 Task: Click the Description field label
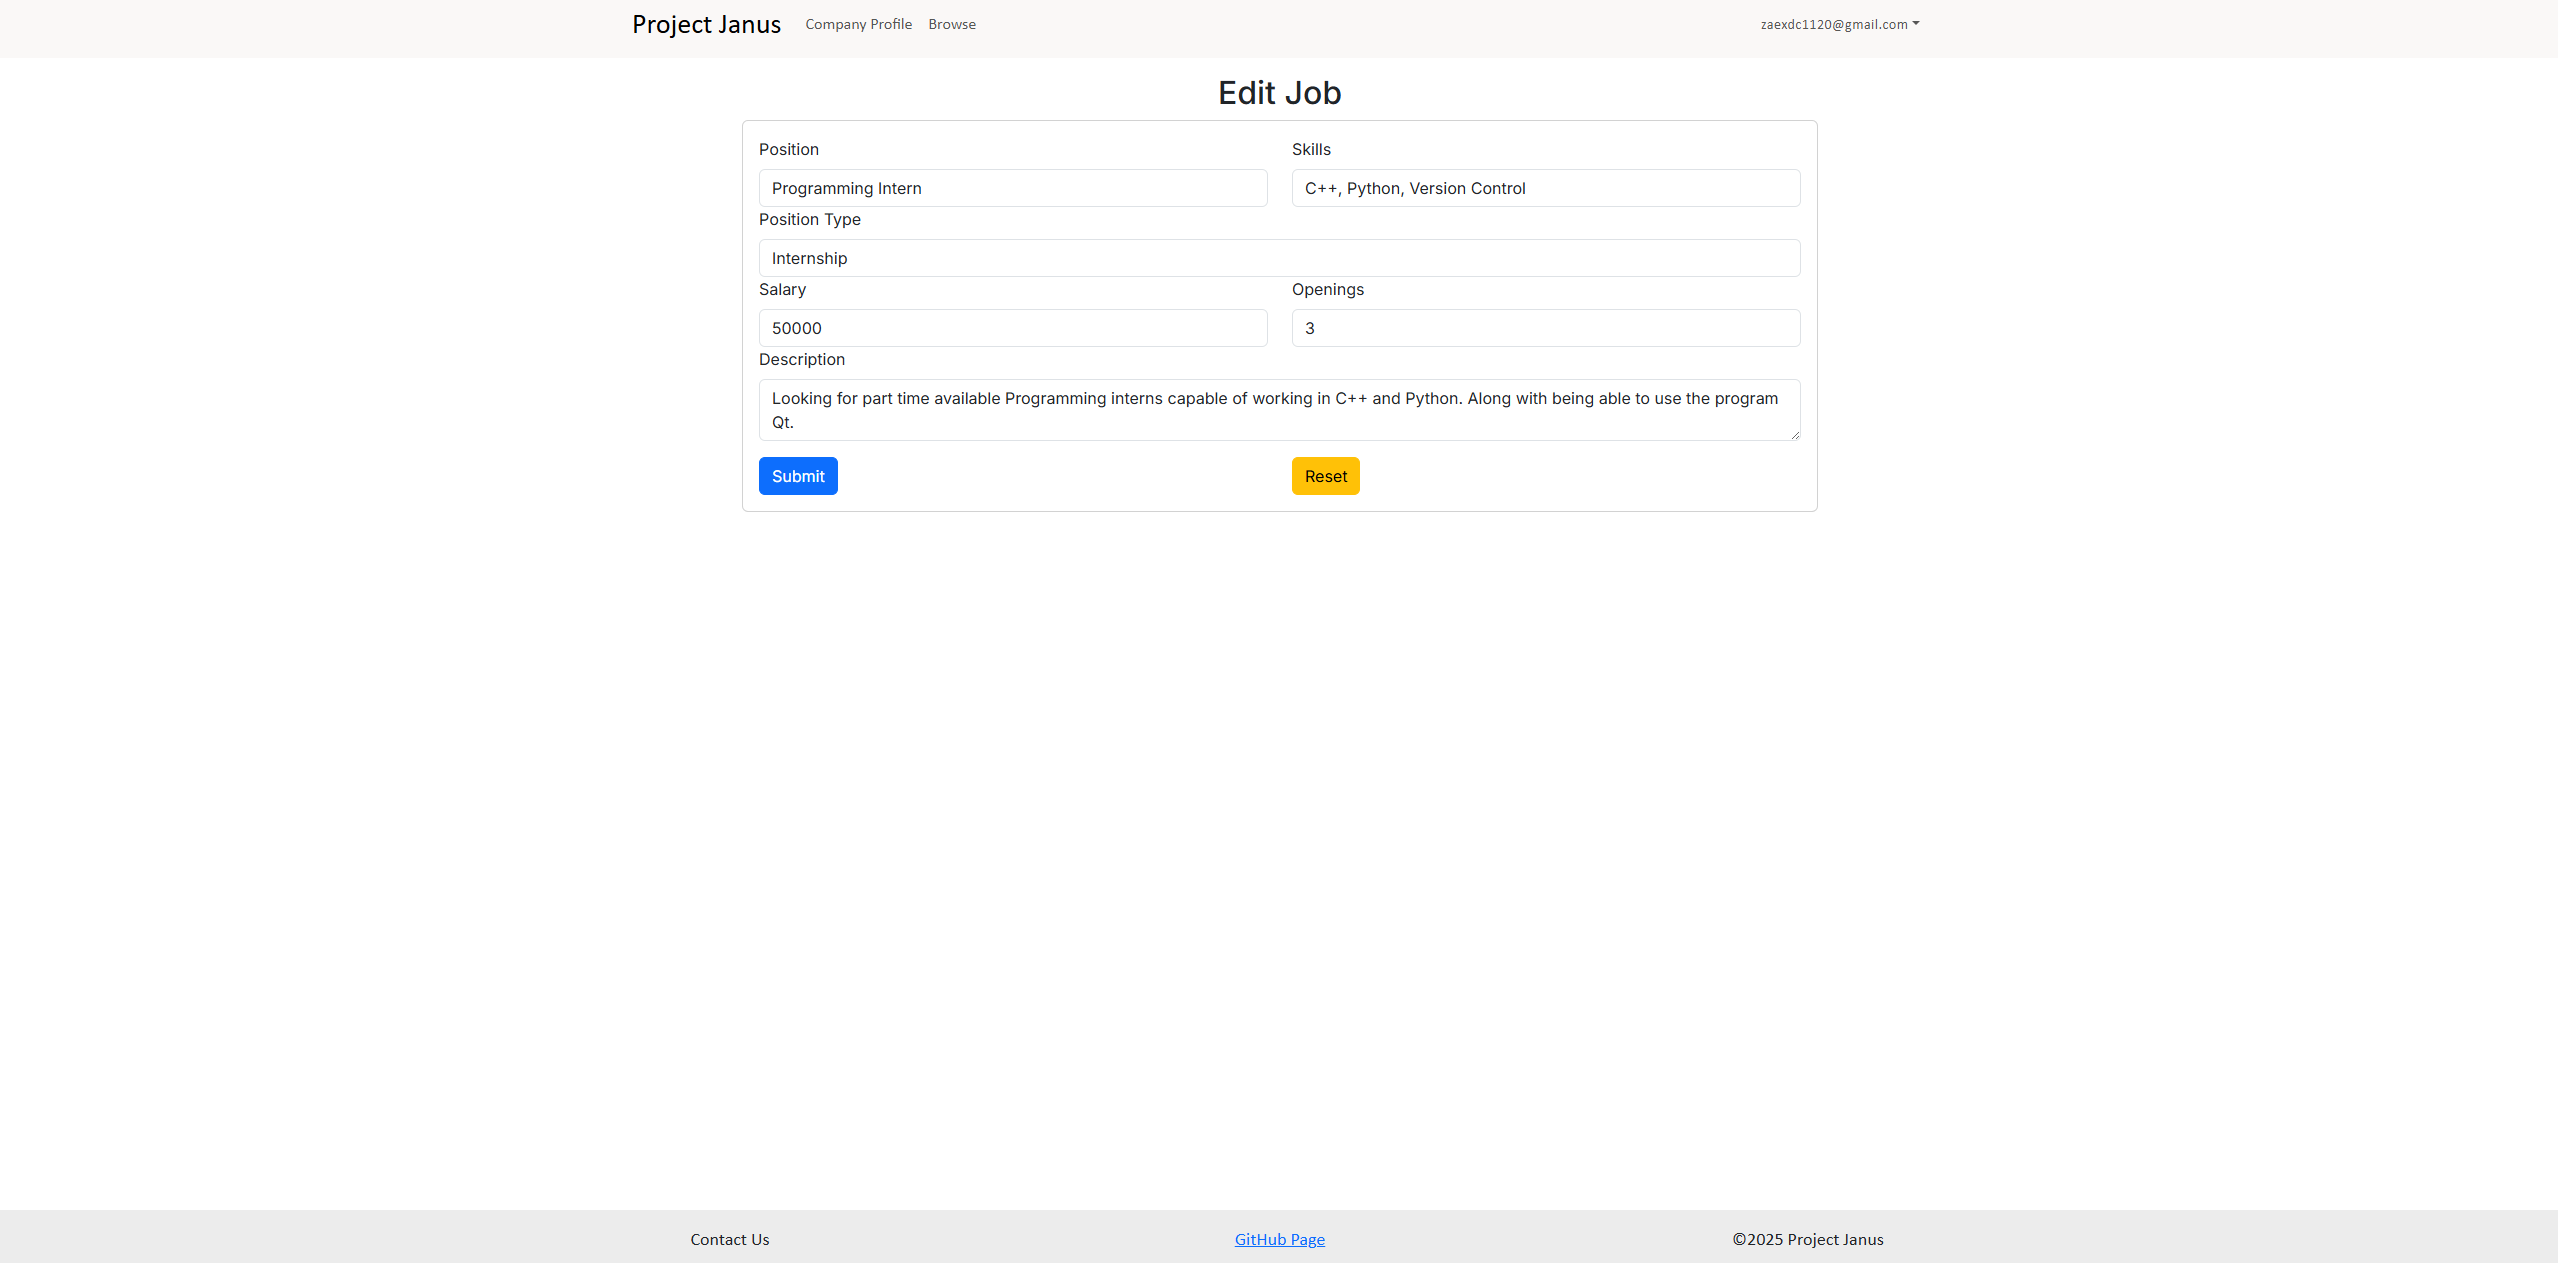click(x=801, y=359)
